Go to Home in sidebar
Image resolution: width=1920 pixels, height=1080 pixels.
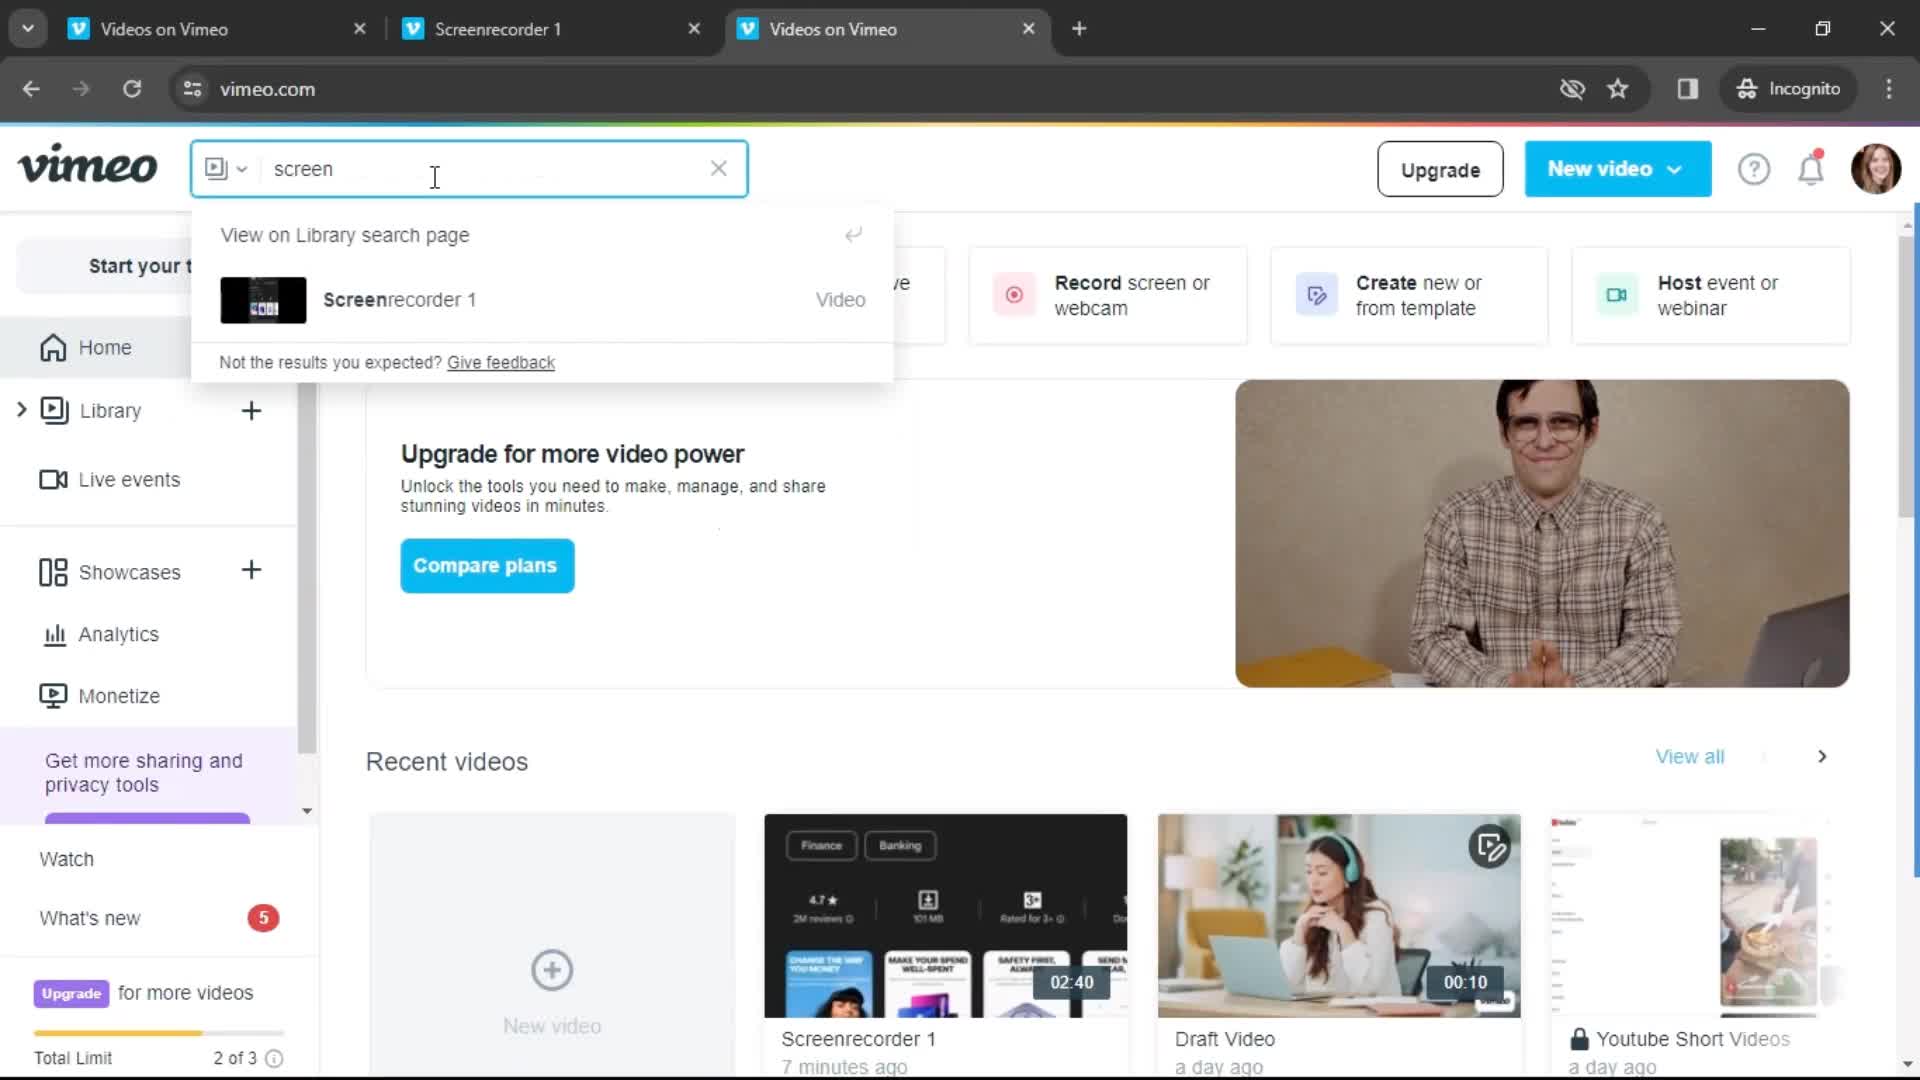tap(104, 347)
